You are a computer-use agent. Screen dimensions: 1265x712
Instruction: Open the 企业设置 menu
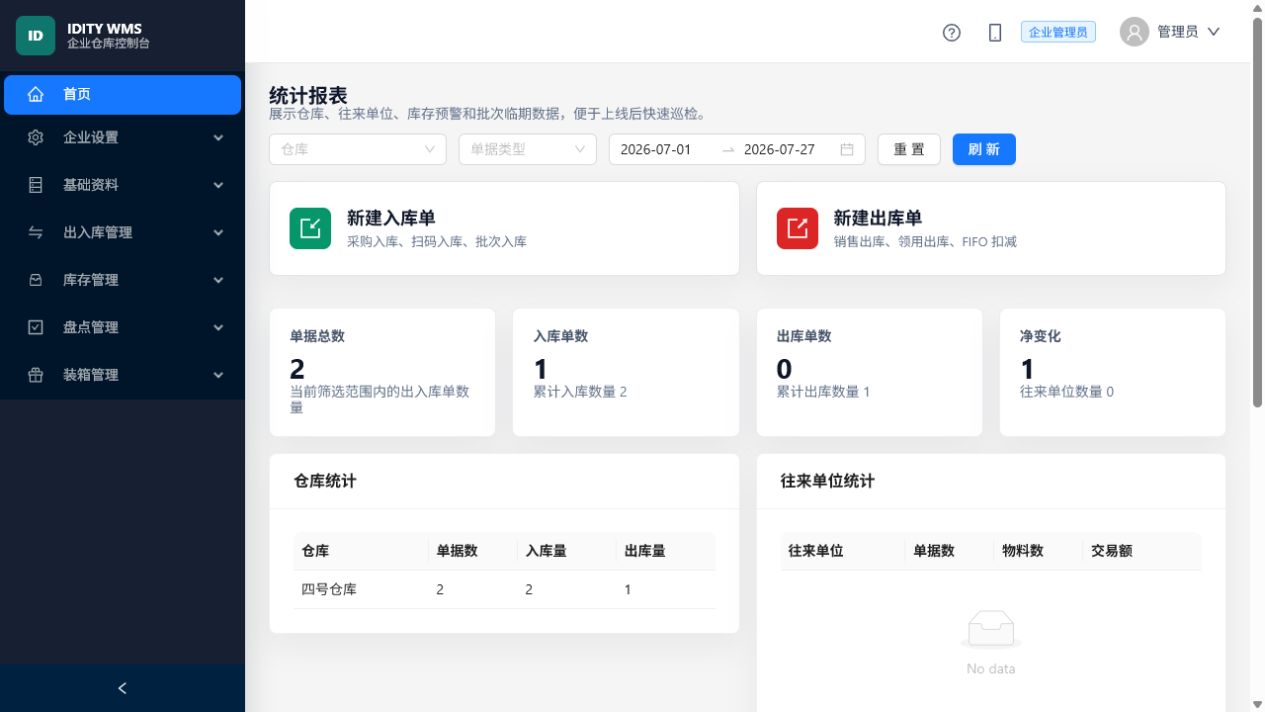[122, 138]
